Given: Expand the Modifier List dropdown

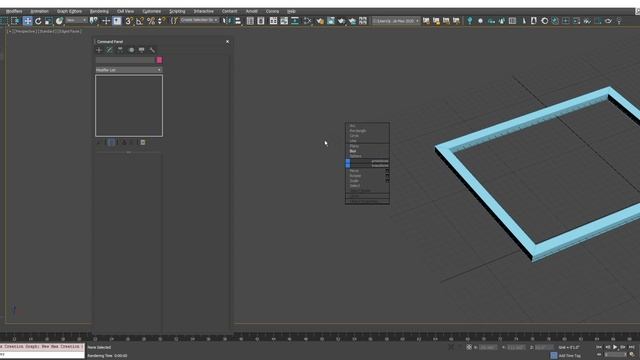Looking at the screenshot, I should point(129,70).
